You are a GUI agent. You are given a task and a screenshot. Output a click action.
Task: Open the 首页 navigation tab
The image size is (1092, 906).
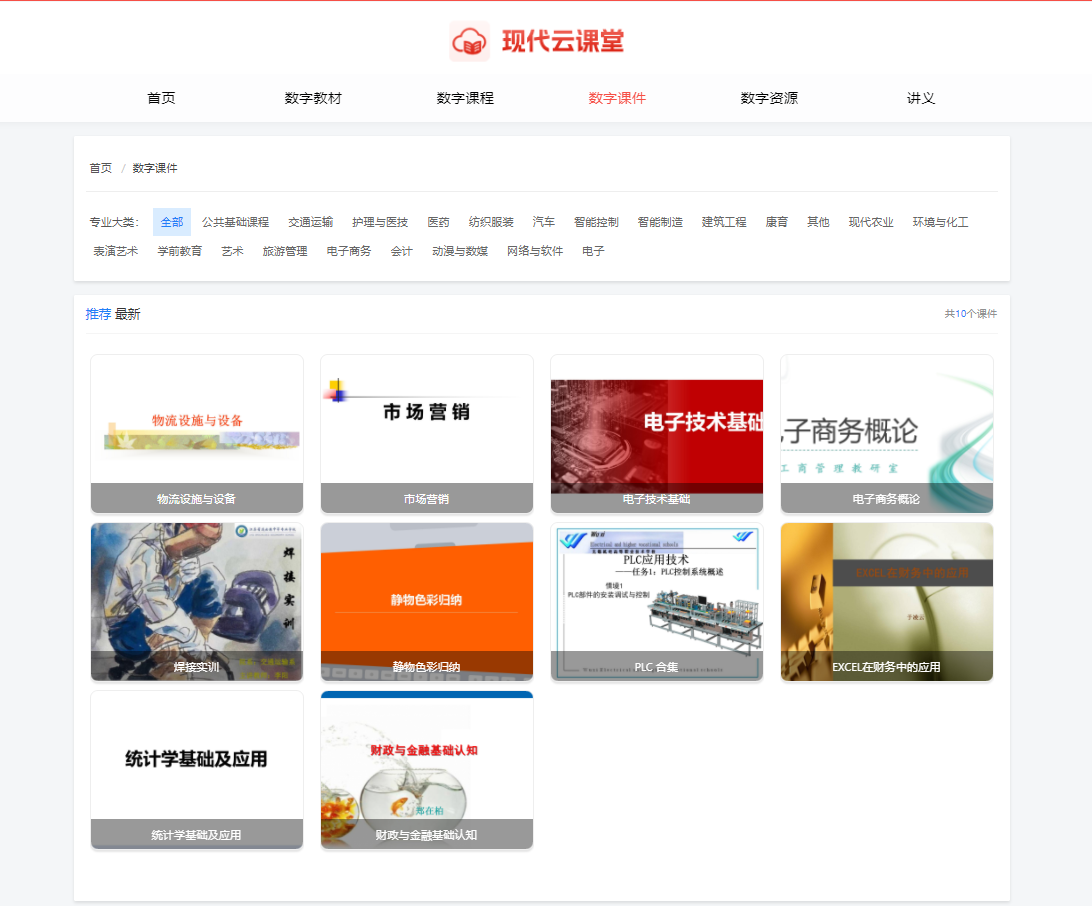click(x=161, y=98)
